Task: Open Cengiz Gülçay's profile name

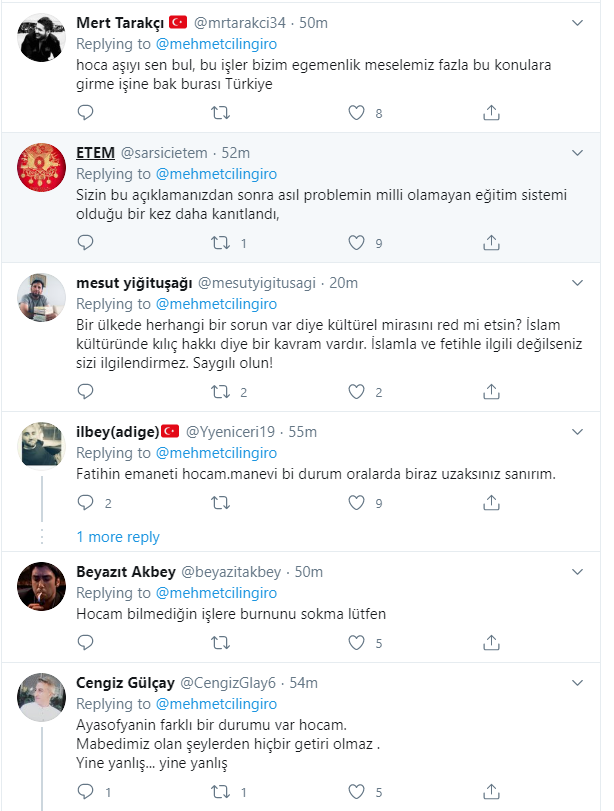Action: pyautogui.click(x=124, y=683)
